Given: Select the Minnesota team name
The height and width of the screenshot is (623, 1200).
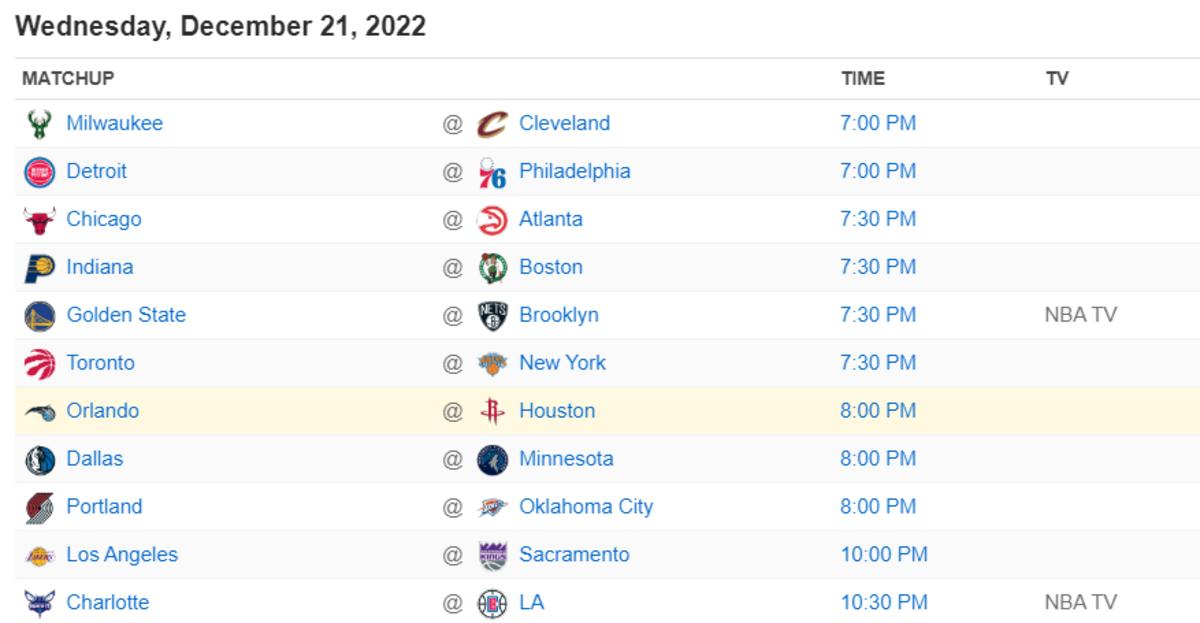Looking at the screenshot, I should 566,459.
